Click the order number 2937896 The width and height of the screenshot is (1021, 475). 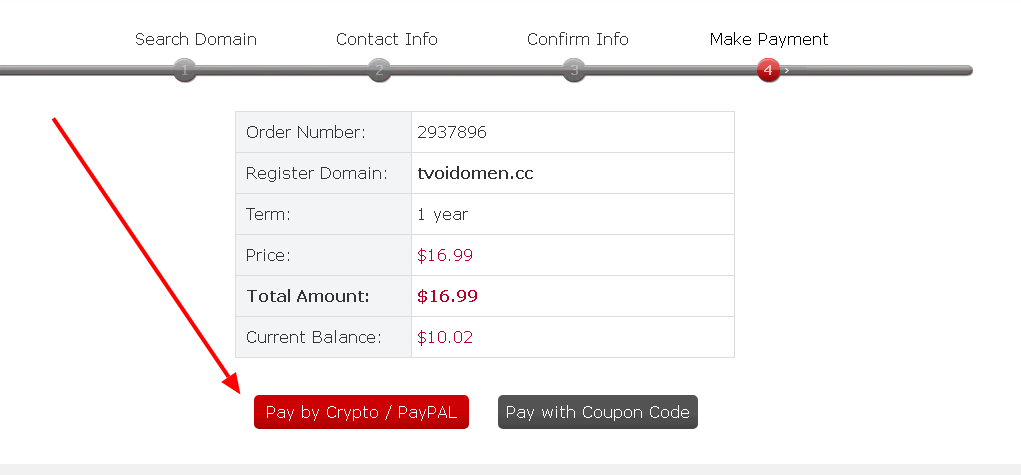(452, 132)
